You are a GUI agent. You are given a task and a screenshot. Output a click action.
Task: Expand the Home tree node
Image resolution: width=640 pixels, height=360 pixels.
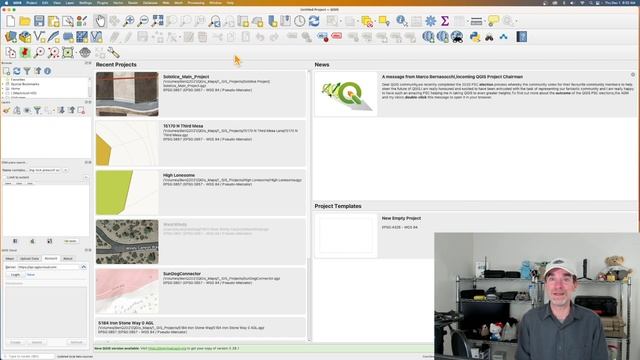click(3, 89)
